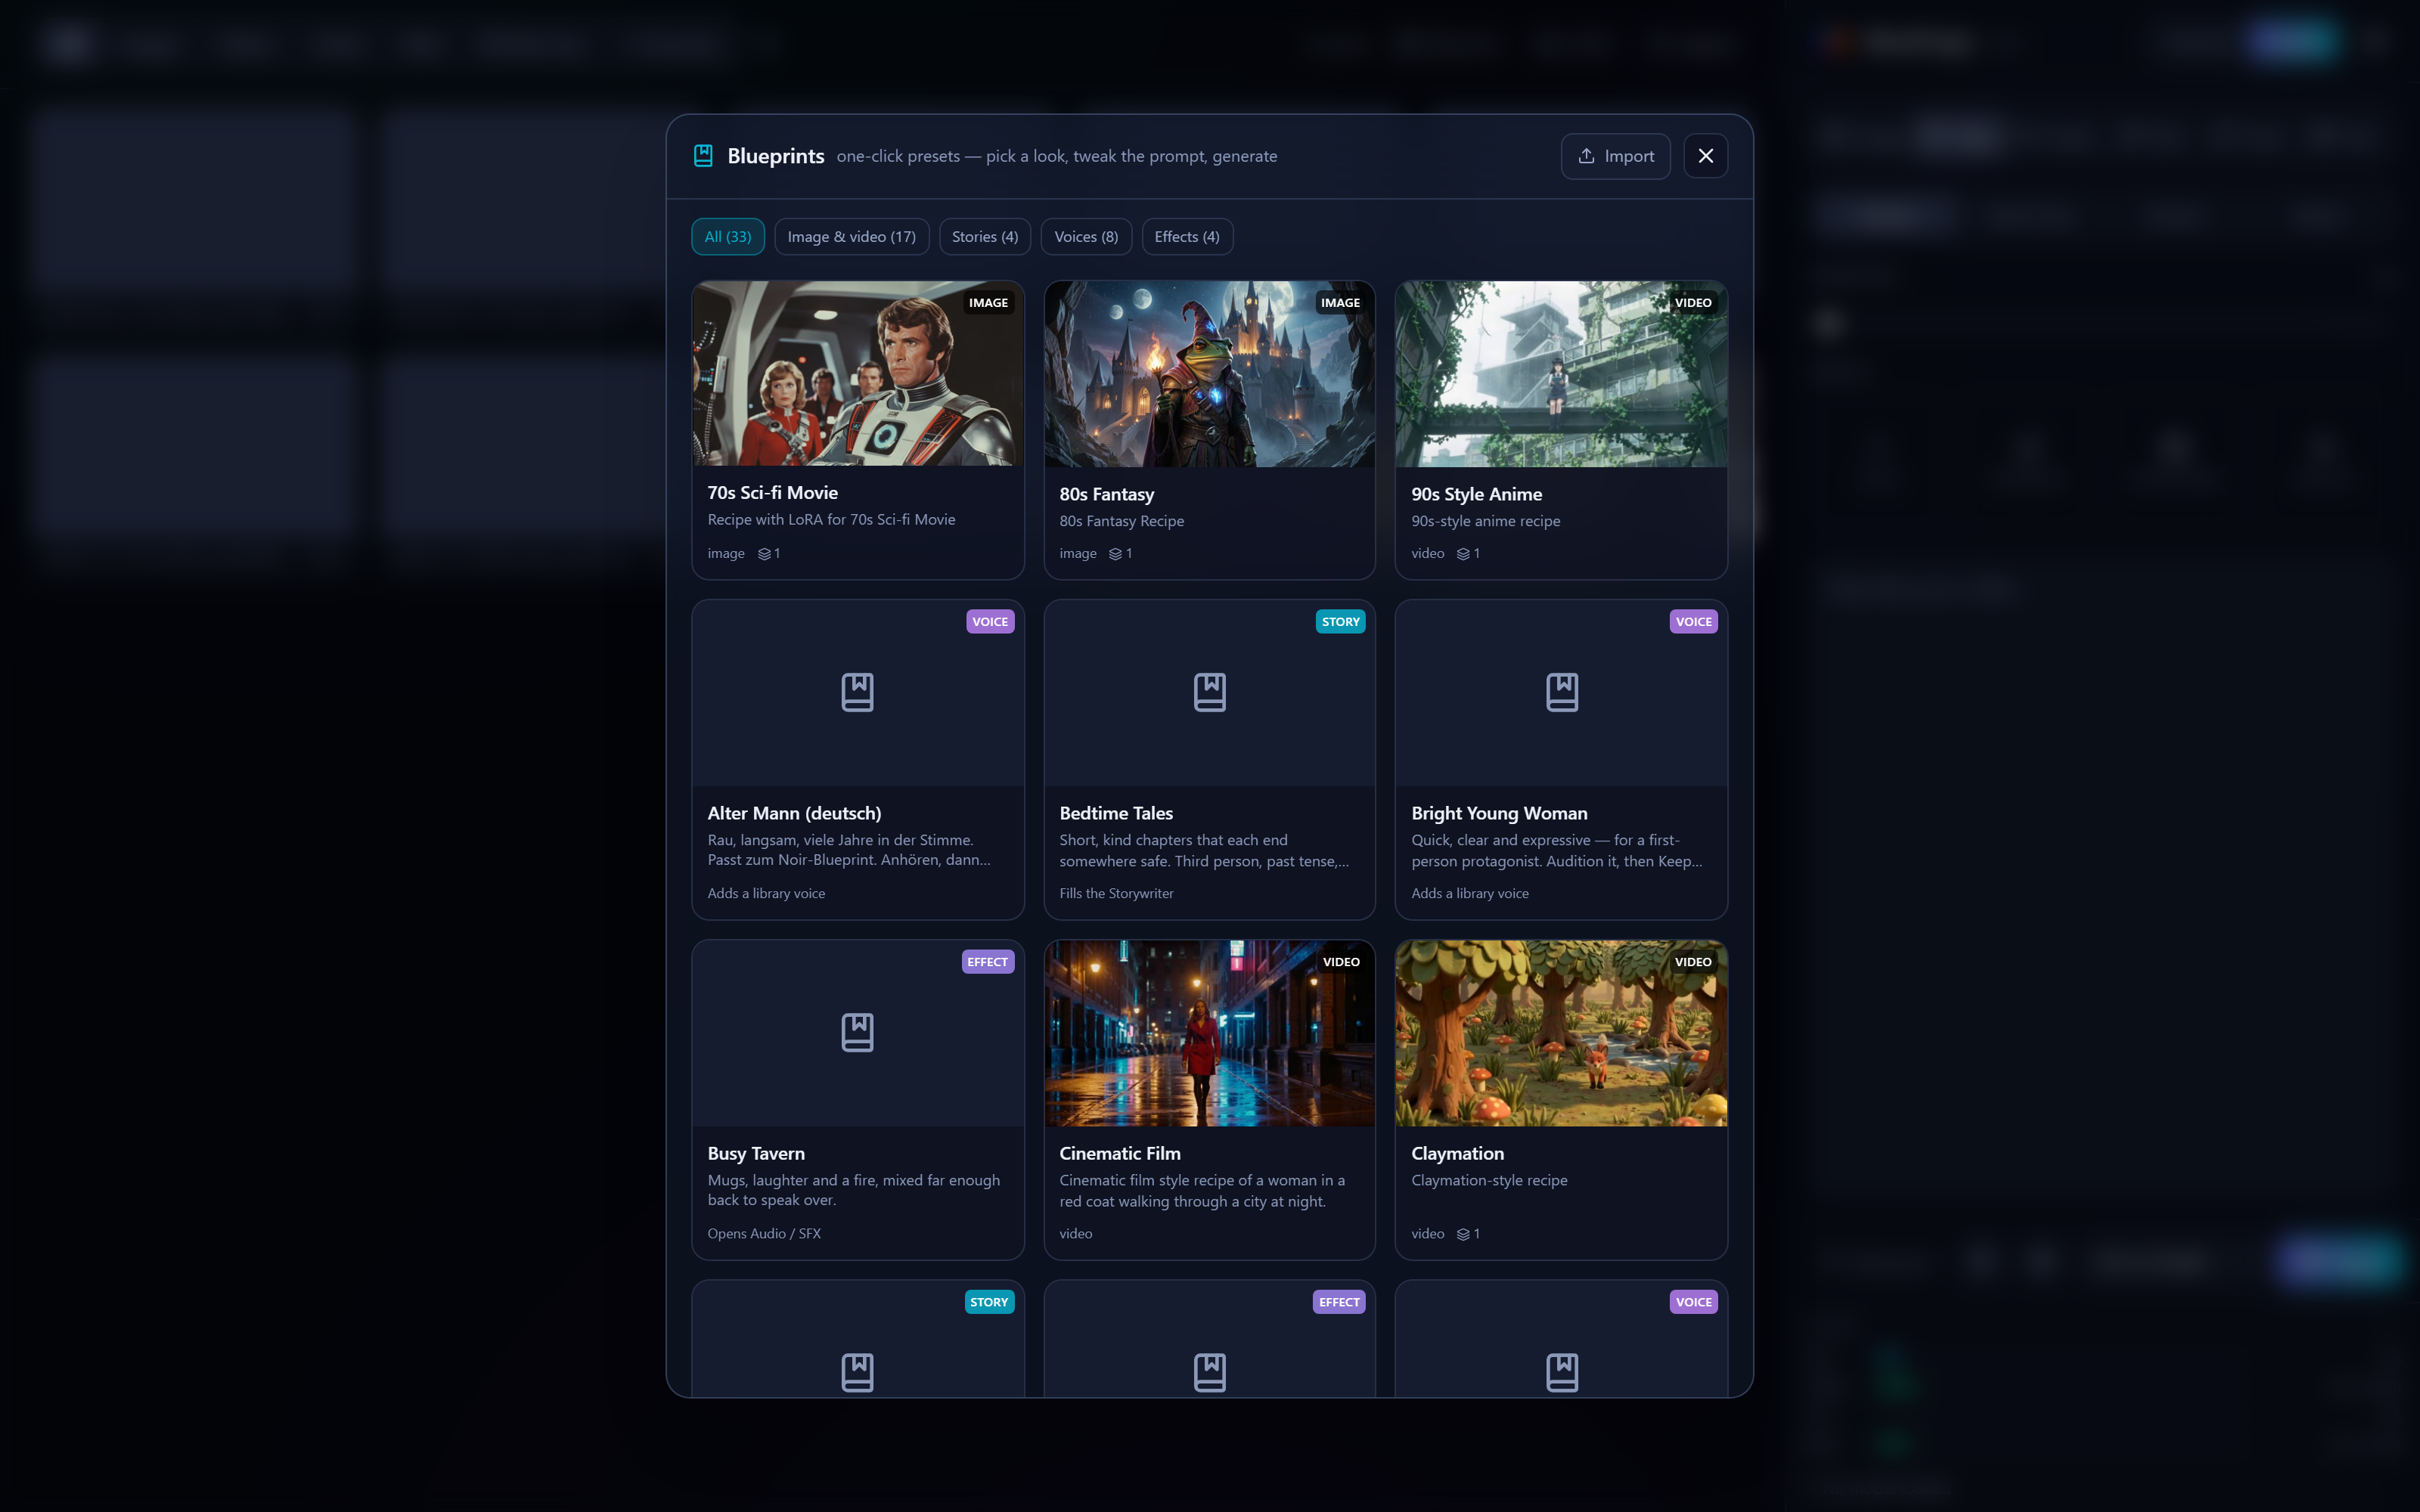
Task: Click the layers icon on Claymation card
Action: 1463,1234
